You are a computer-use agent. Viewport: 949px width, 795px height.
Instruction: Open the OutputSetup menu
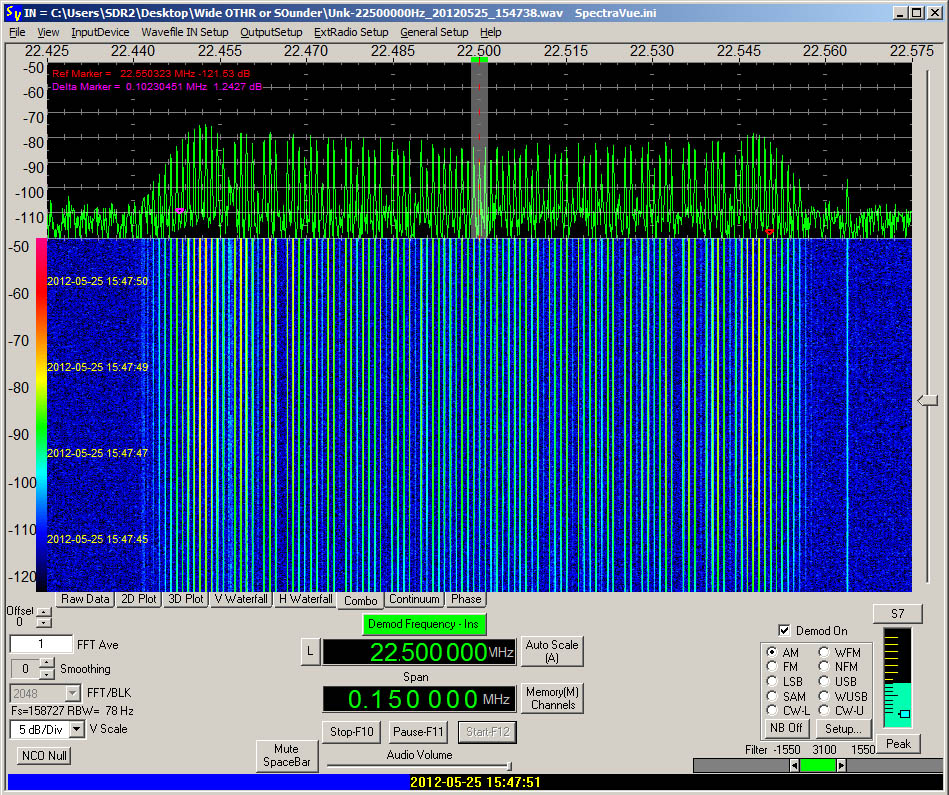pos(271,32)
